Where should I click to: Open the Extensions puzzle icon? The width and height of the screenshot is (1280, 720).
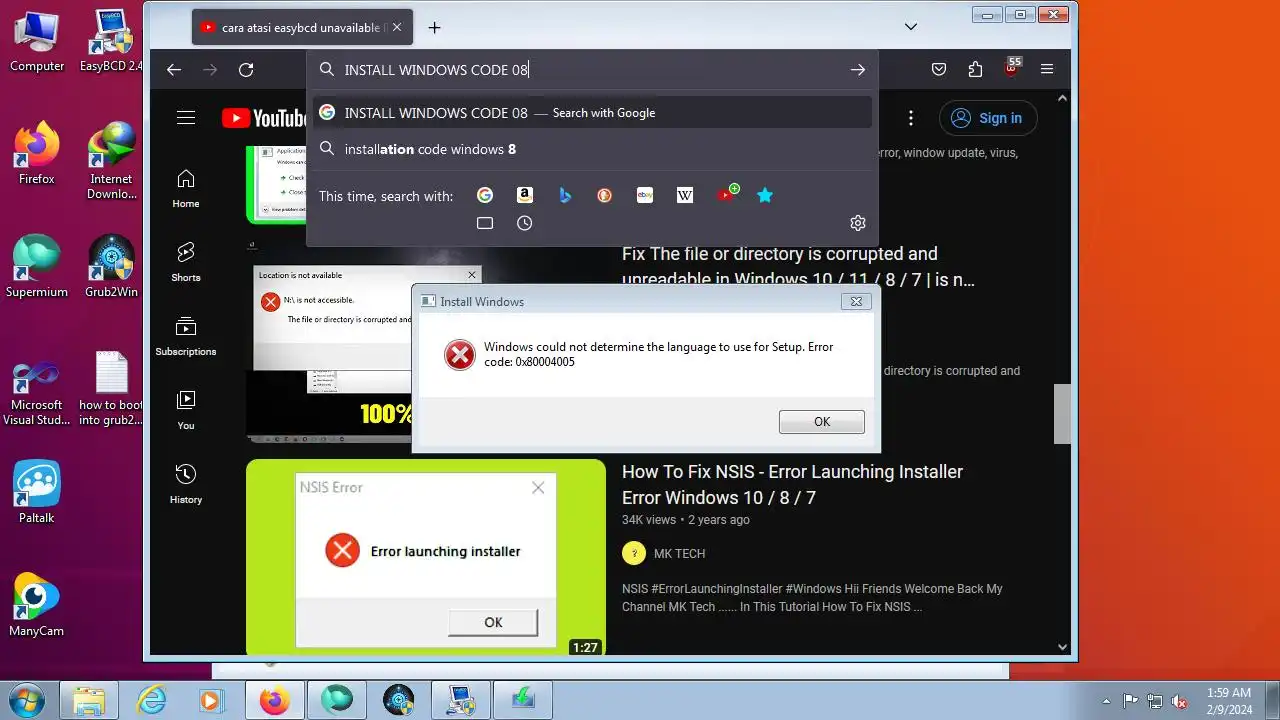pos(975,70)
